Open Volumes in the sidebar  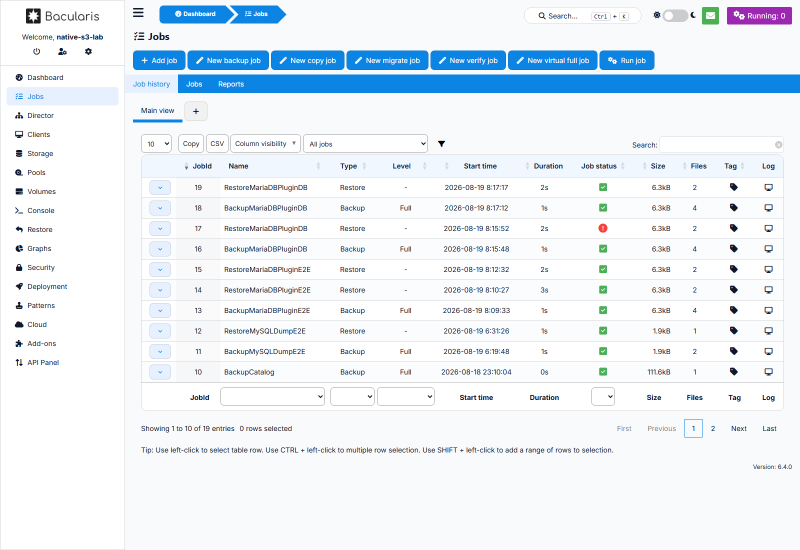(x=62, y=191)
